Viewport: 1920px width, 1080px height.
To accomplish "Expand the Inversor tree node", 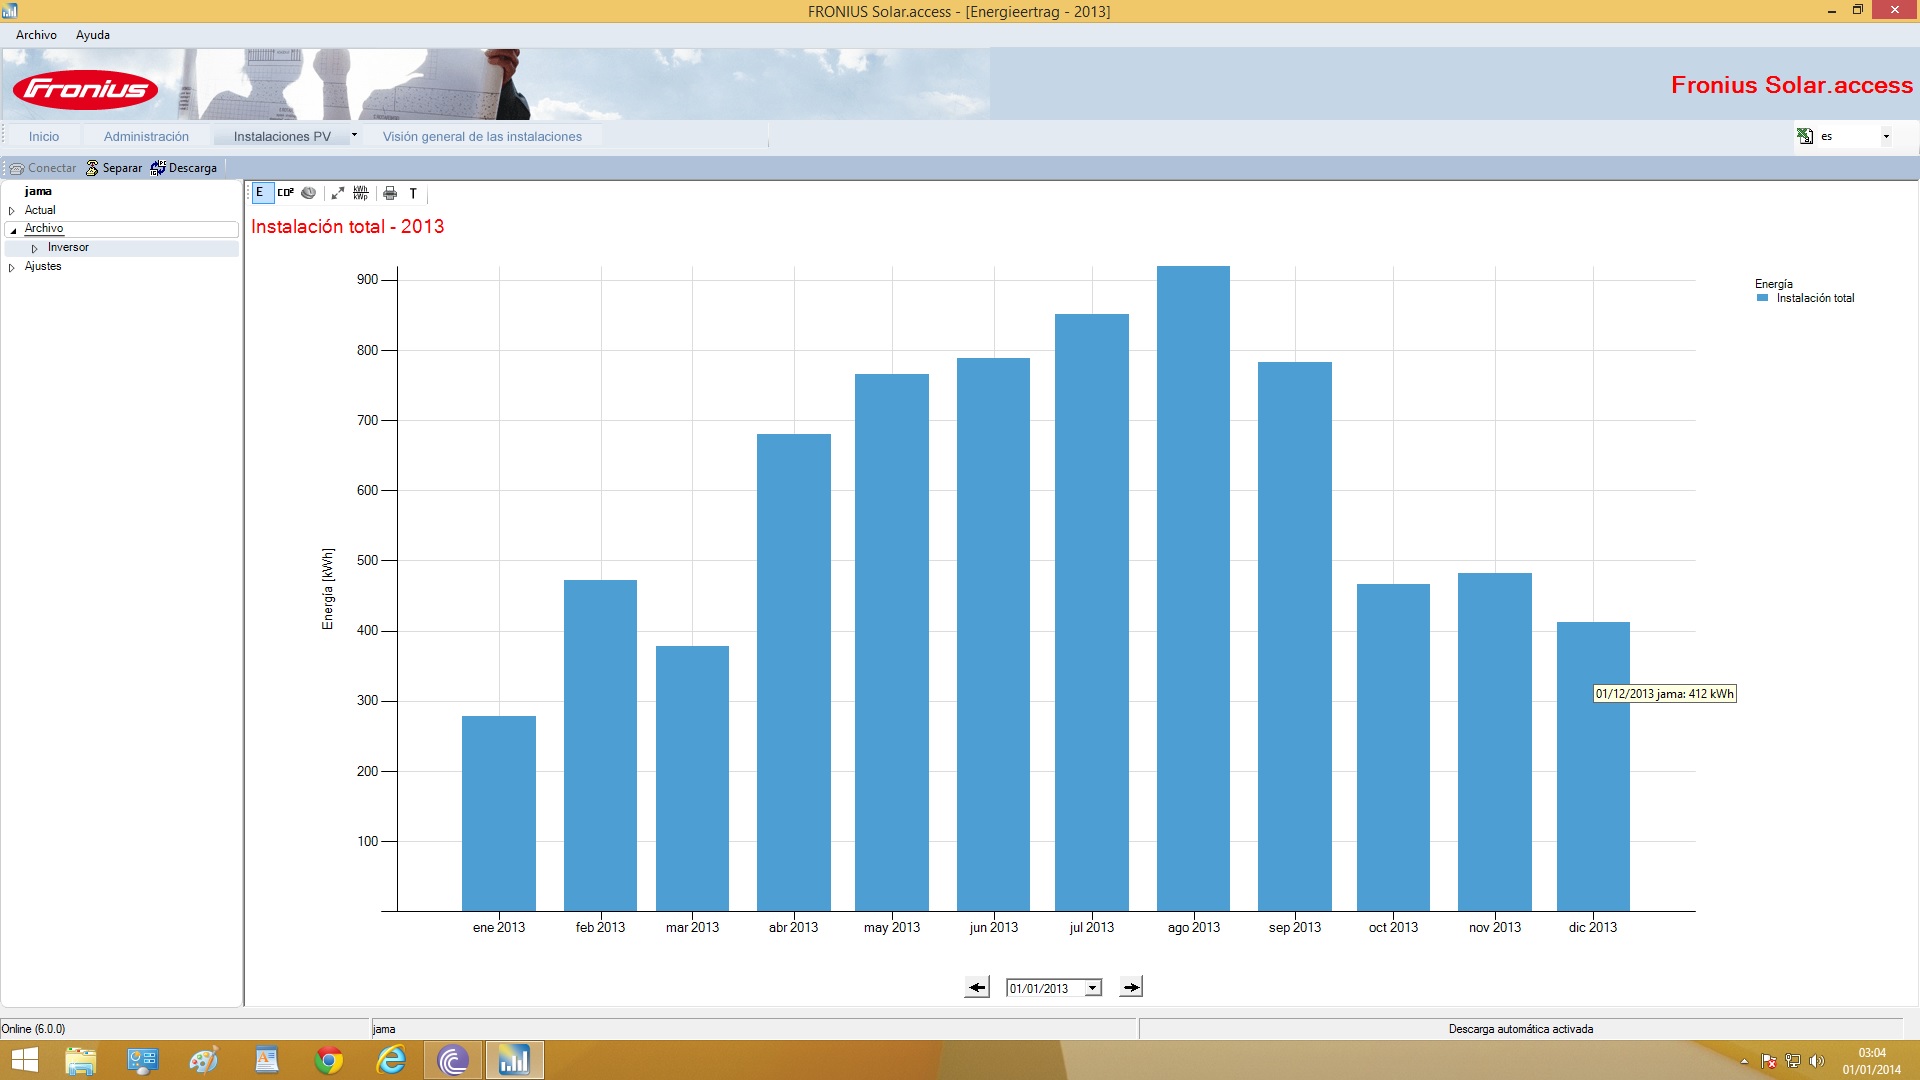I will tap(34, 248).
